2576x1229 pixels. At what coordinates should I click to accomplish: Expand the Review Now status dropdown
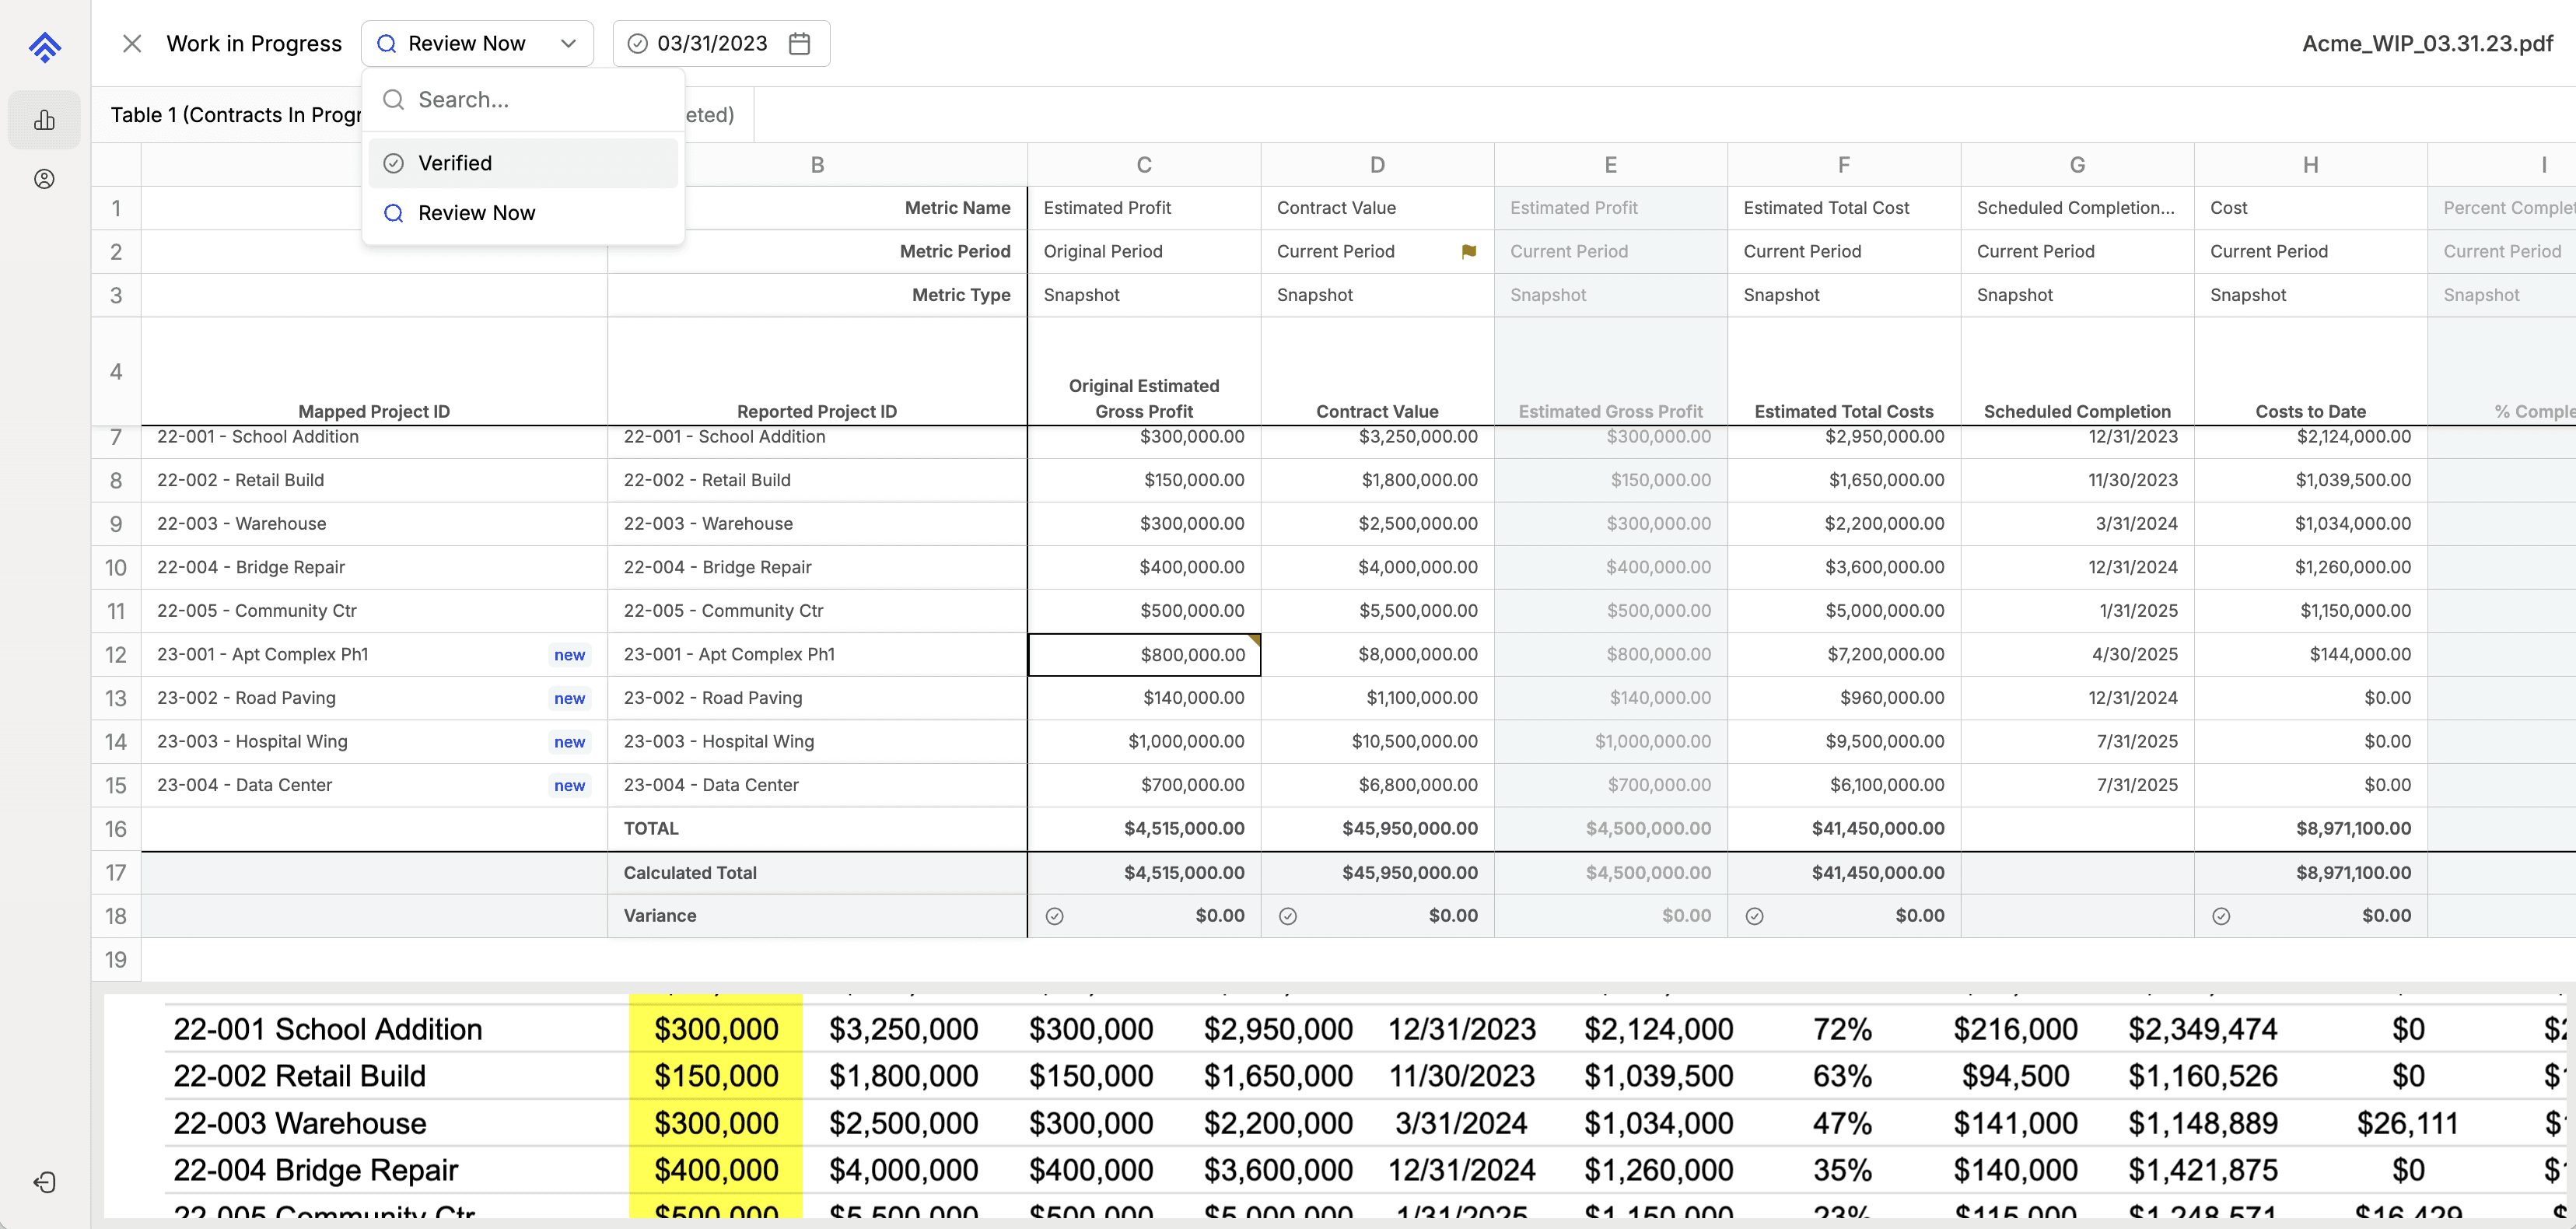[477, 43]
